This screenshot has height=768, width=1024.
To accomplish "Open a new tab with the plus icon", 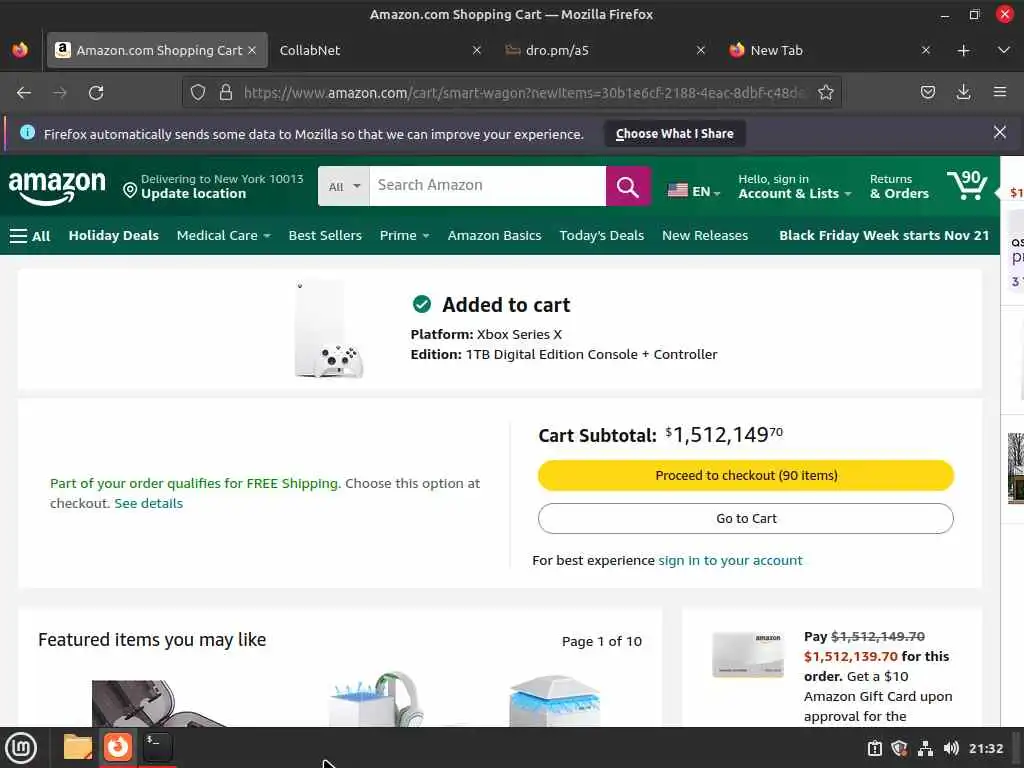I will [963, 50].
